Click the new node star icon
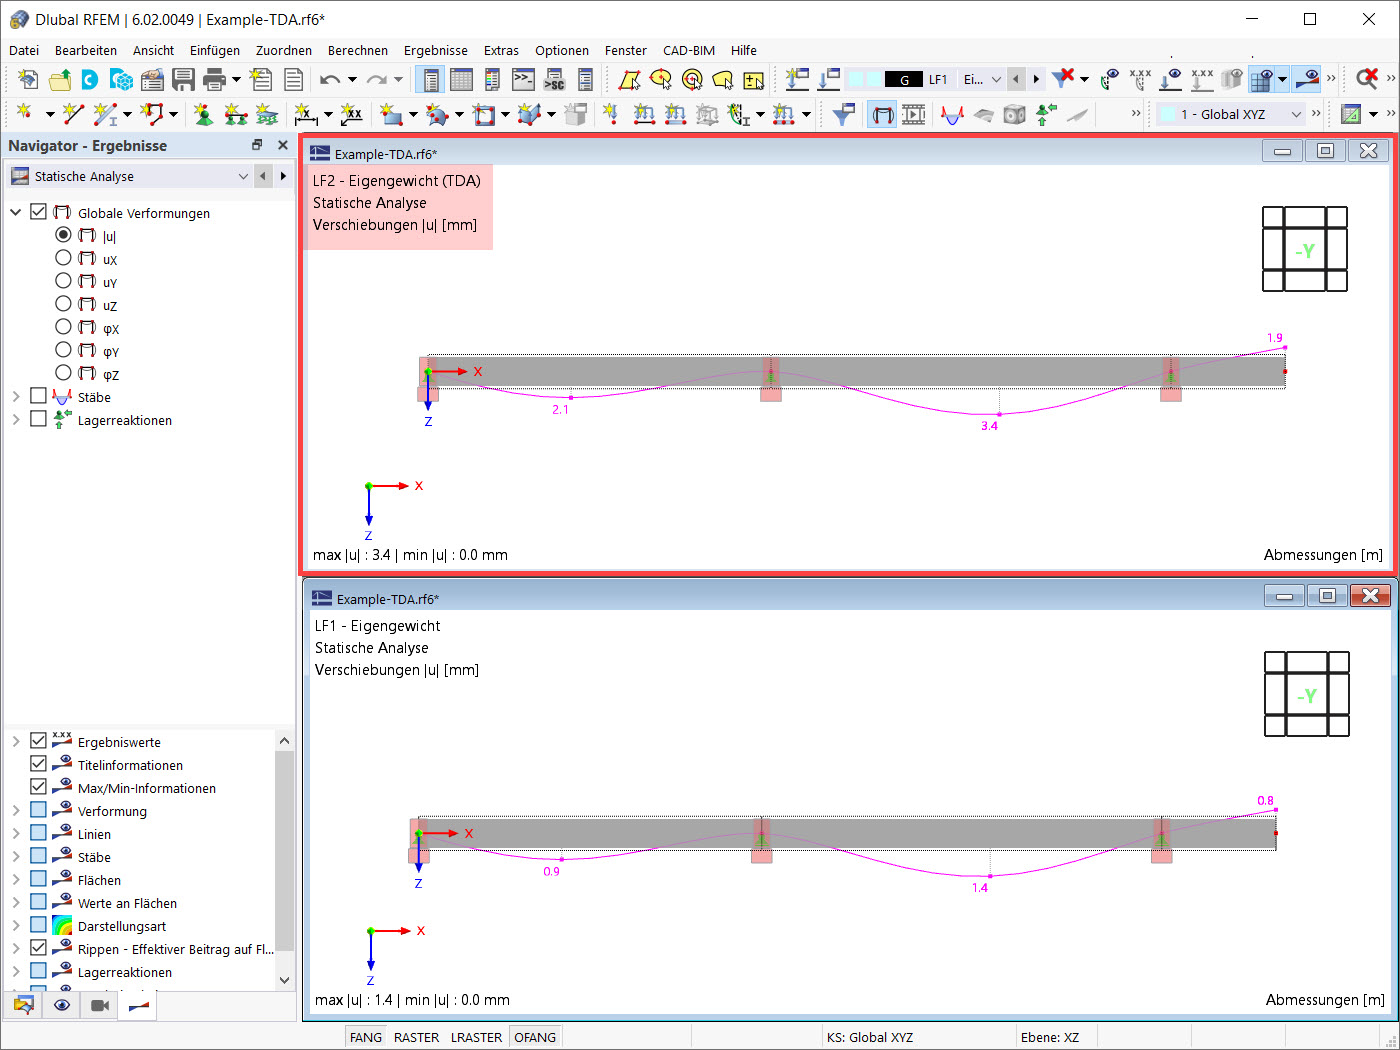1400x1050 pixels. 24,113
